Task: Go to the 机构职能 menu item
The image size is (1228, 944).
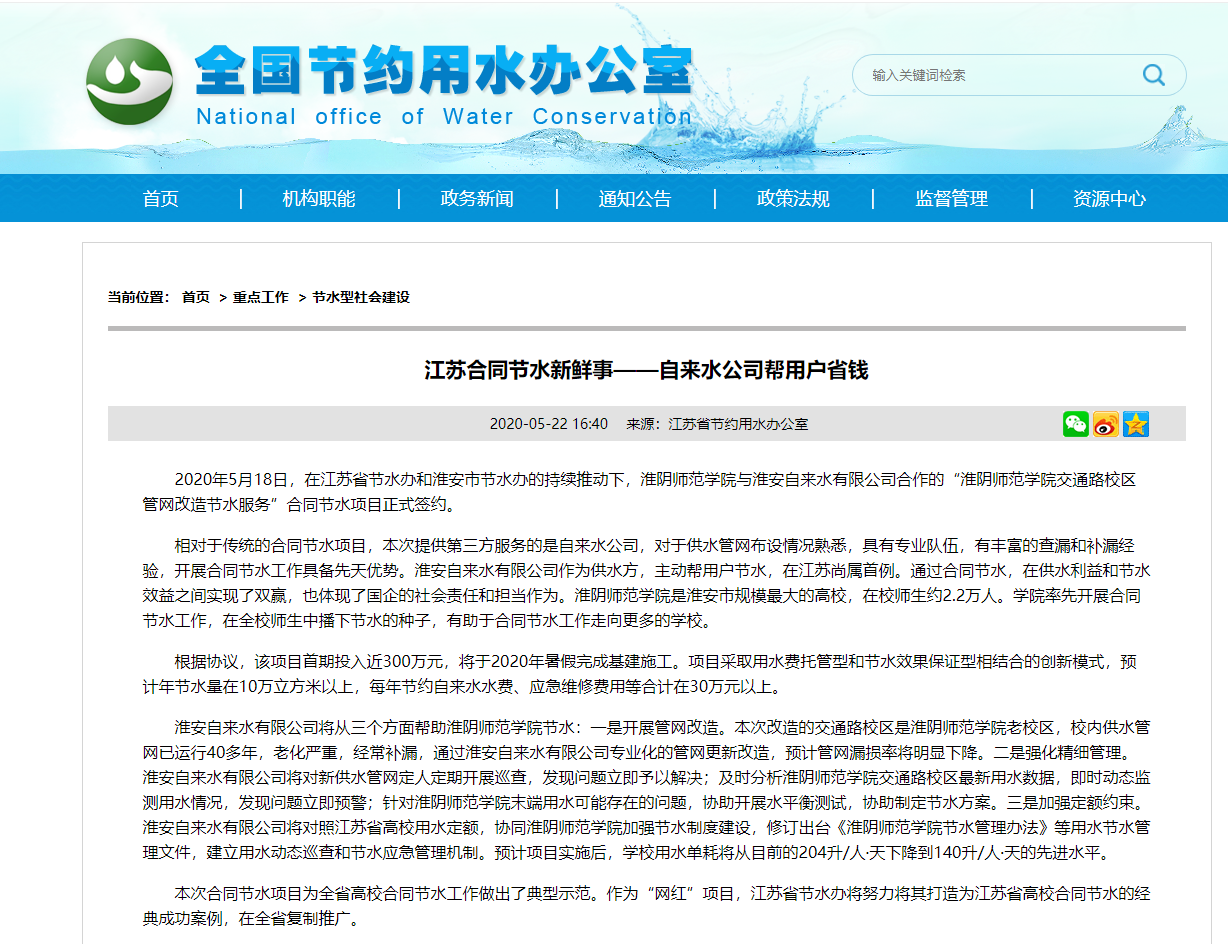Action: coord(318,198)
